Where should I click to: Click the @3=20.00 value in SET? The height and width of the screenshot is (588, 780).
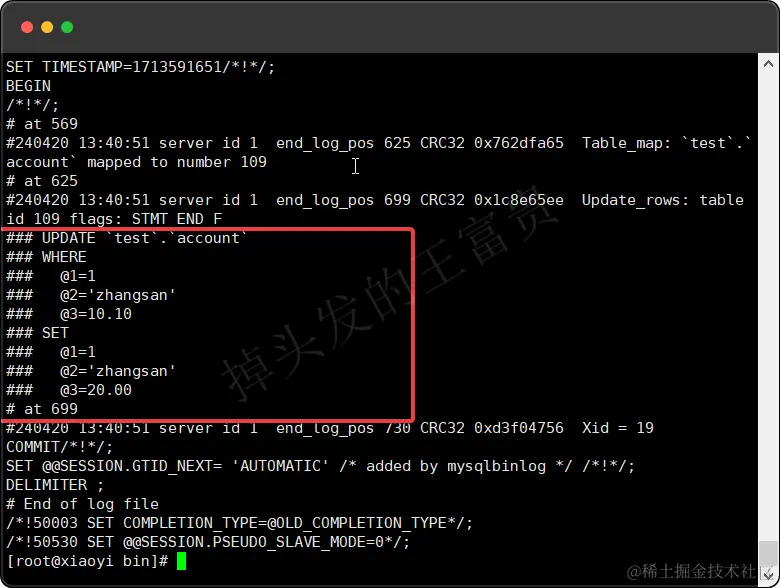click(96, 390)
